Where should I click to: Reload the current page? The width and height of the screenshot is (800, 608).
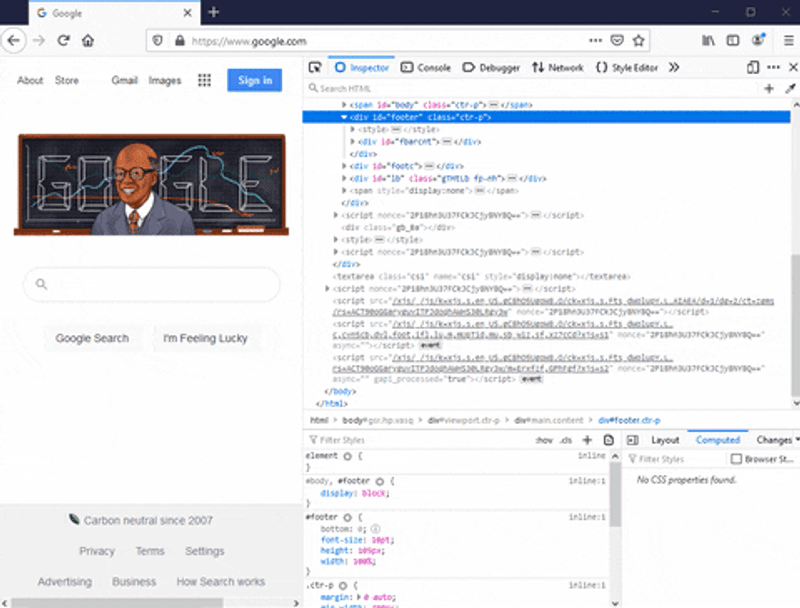tap(63, 40)
